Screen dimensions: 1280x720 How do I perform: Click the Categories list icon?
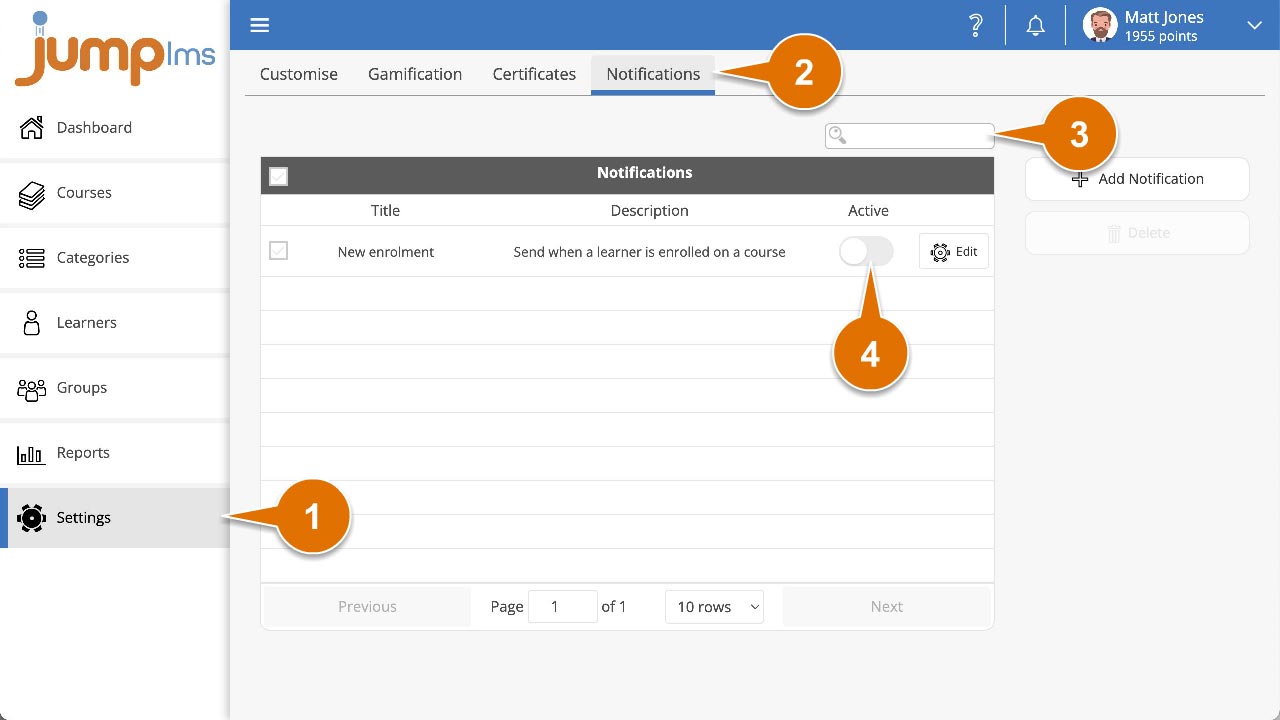[x=32, y=258]
